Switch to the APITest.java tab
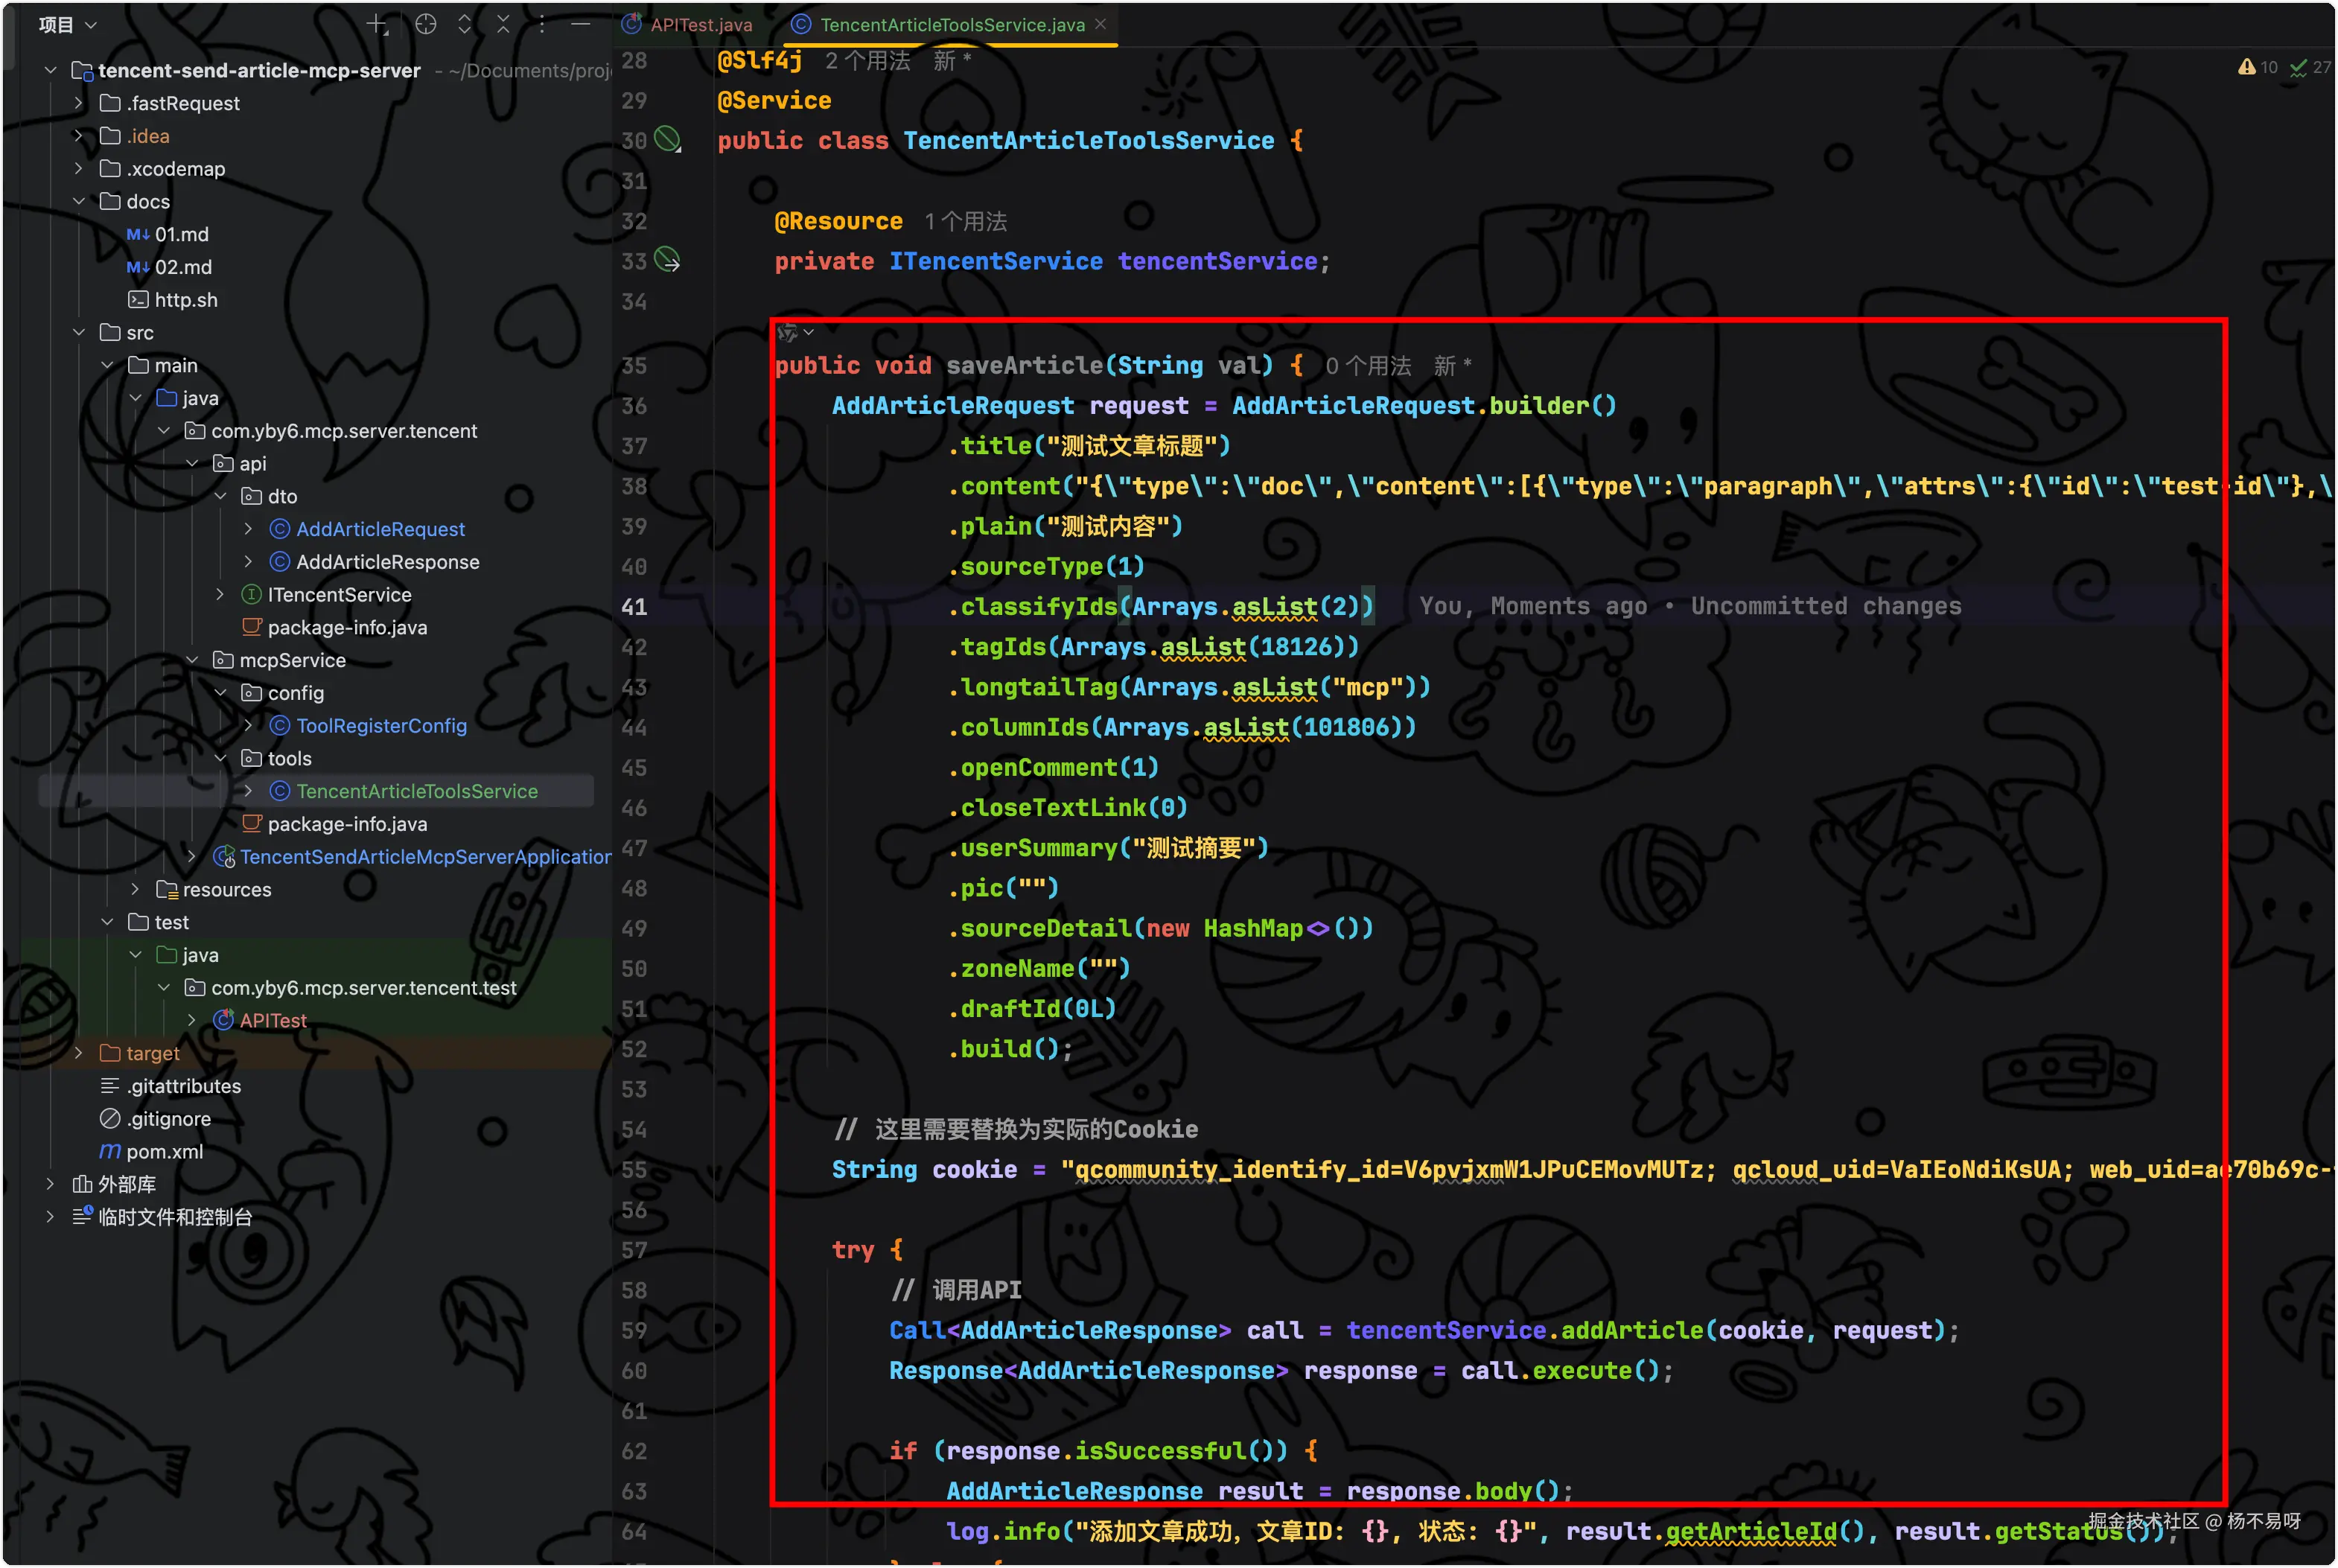Image resolution: width=2338 pixels, height=1568 pixels. click(x=700, y=25)
